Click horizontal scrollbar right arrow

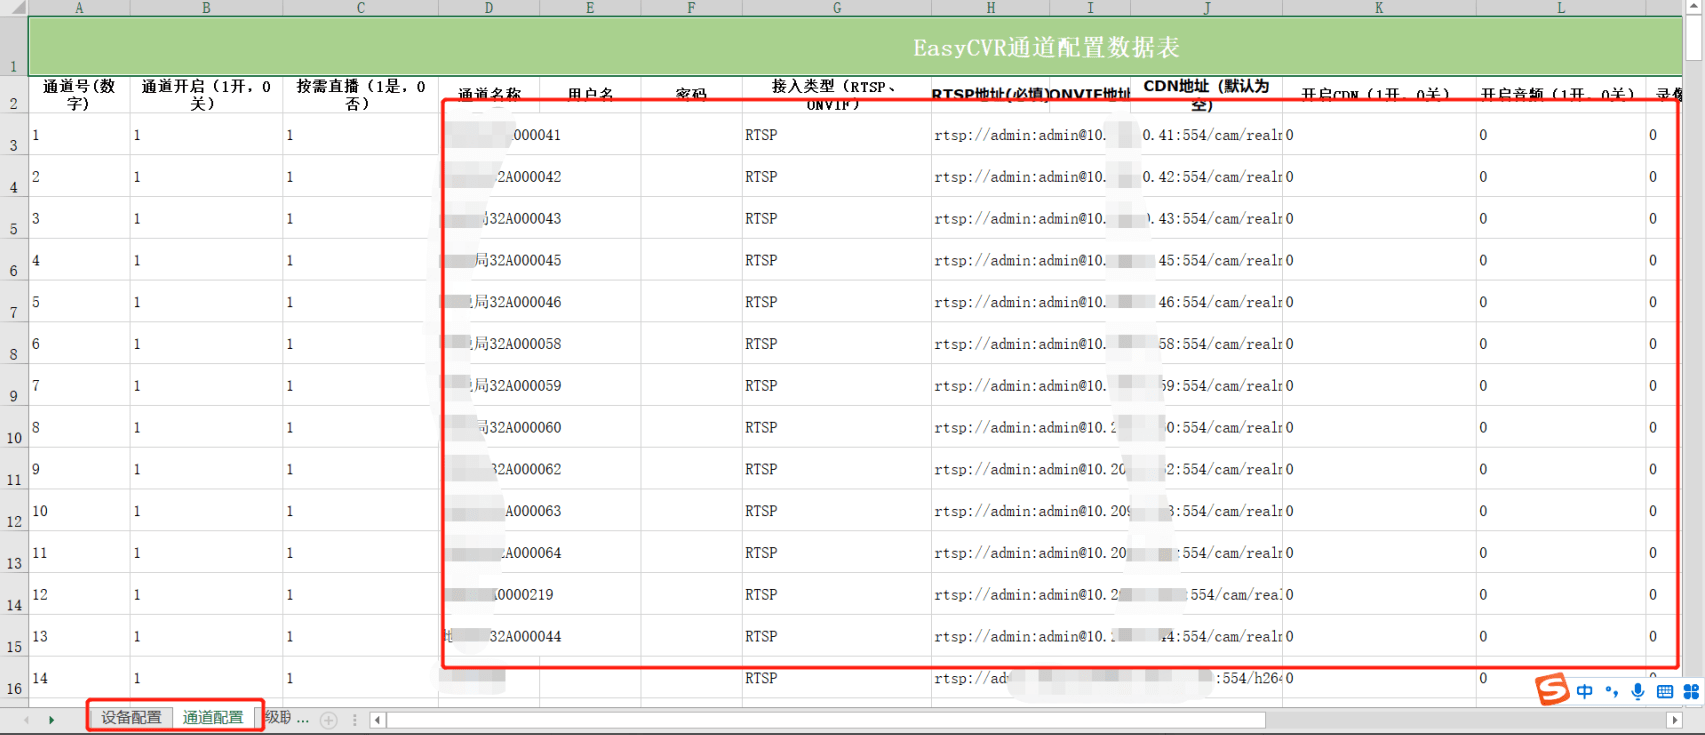1674,720
